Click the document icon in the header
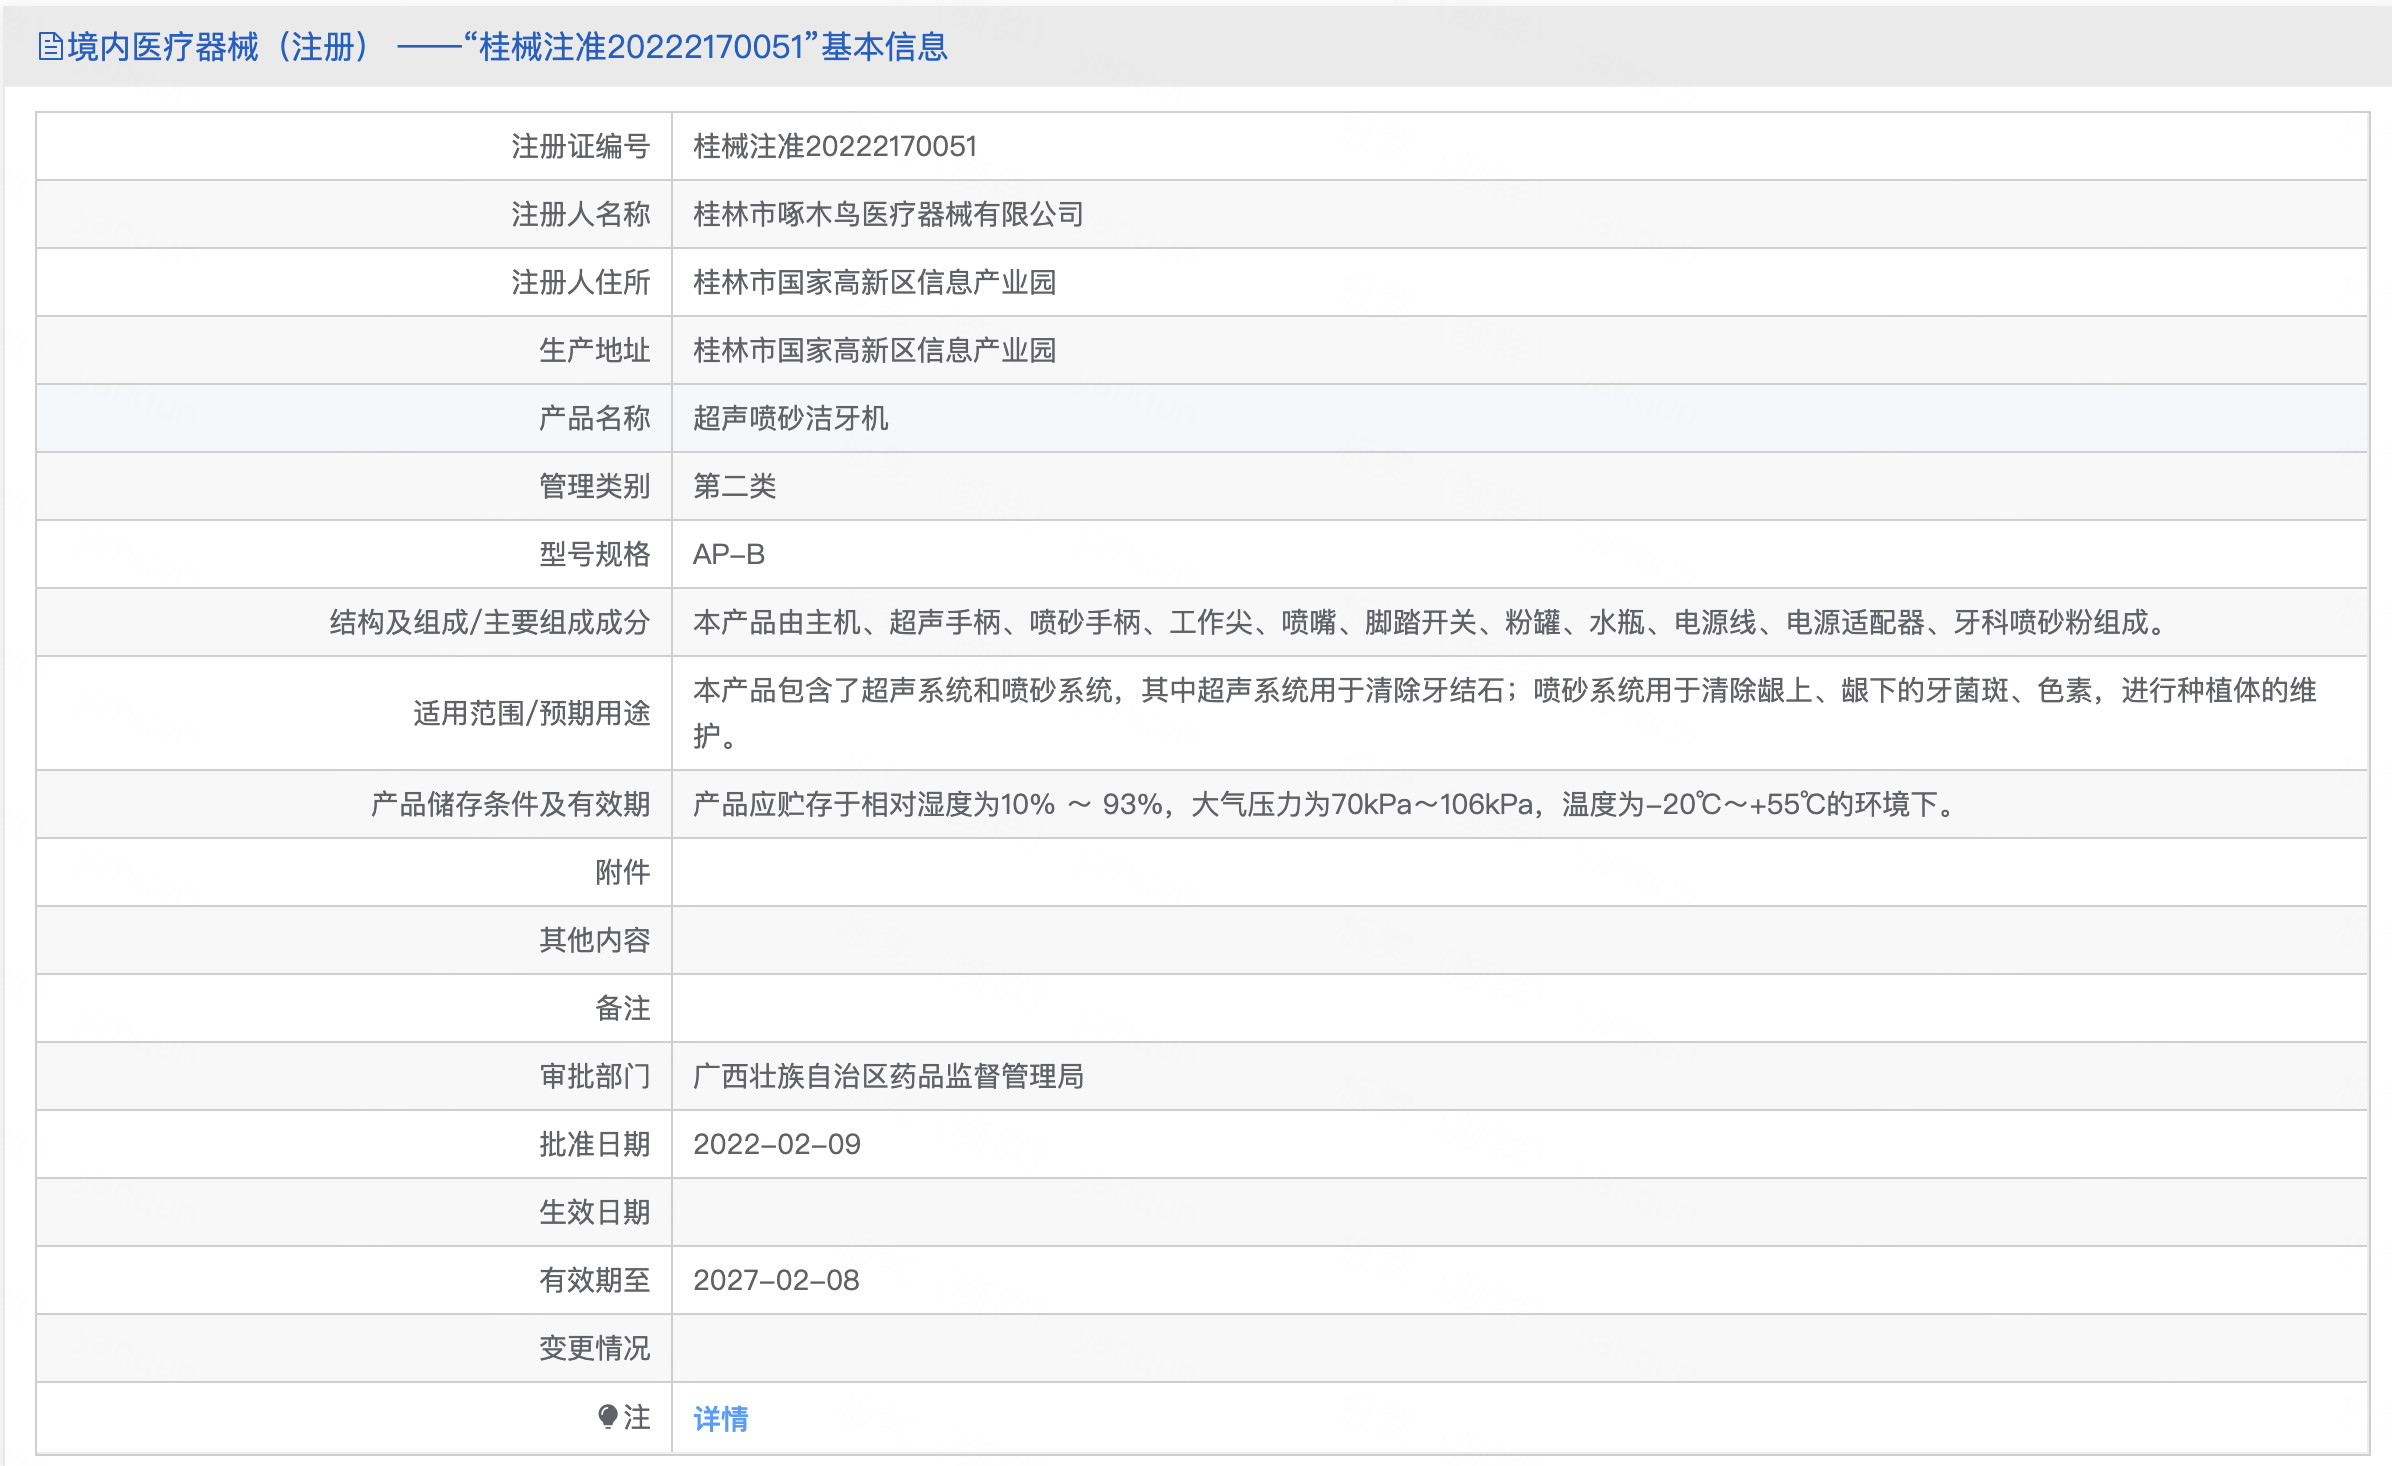Image resolution: width=2392 pixels, height=1466 pixels. (50, 47)
